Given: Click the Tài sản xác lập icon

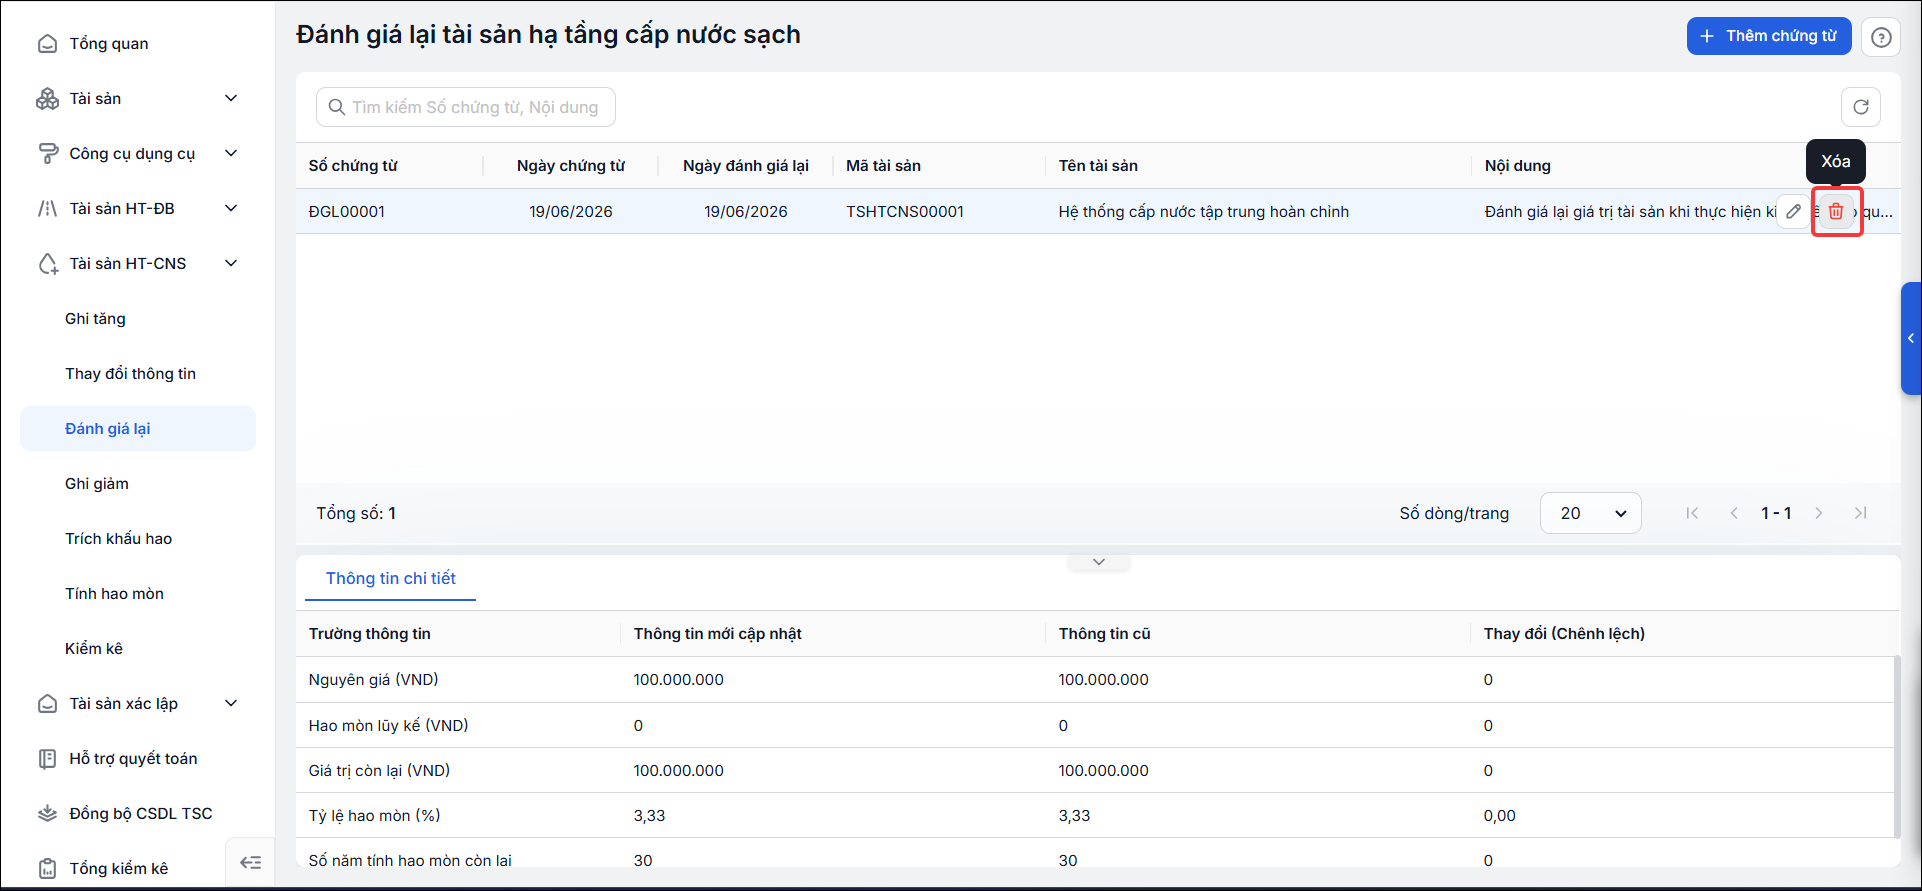Looking at the screenshot, I should [x=47, y=704].
